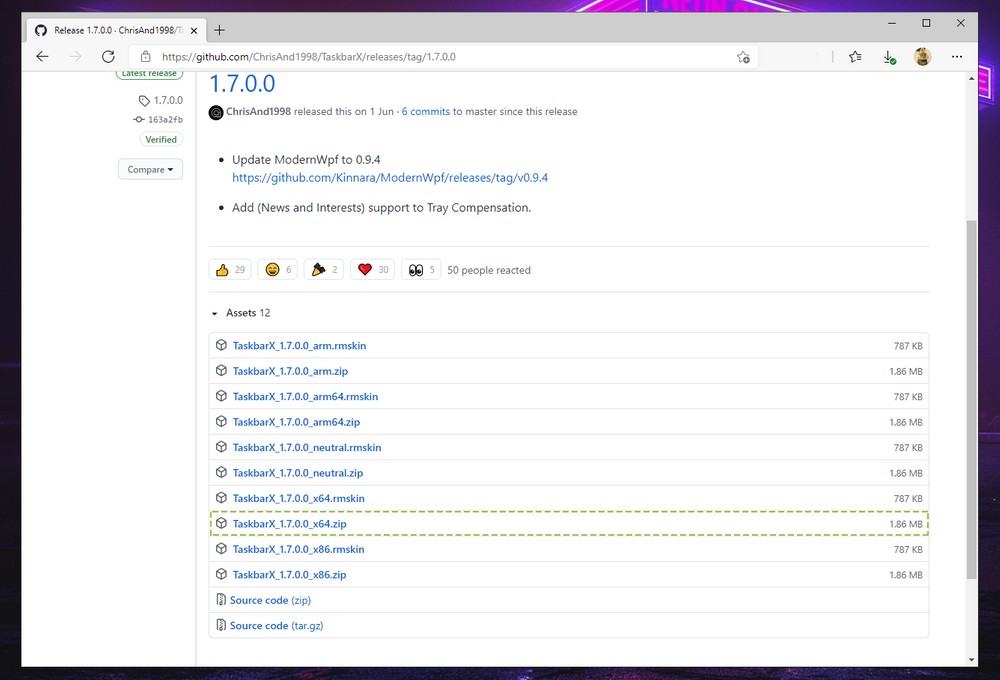Image resolution: width=1000 pixels, height=680 pixels.
Task: Open a new browser tab with the plus button
Action: [219, 30]
